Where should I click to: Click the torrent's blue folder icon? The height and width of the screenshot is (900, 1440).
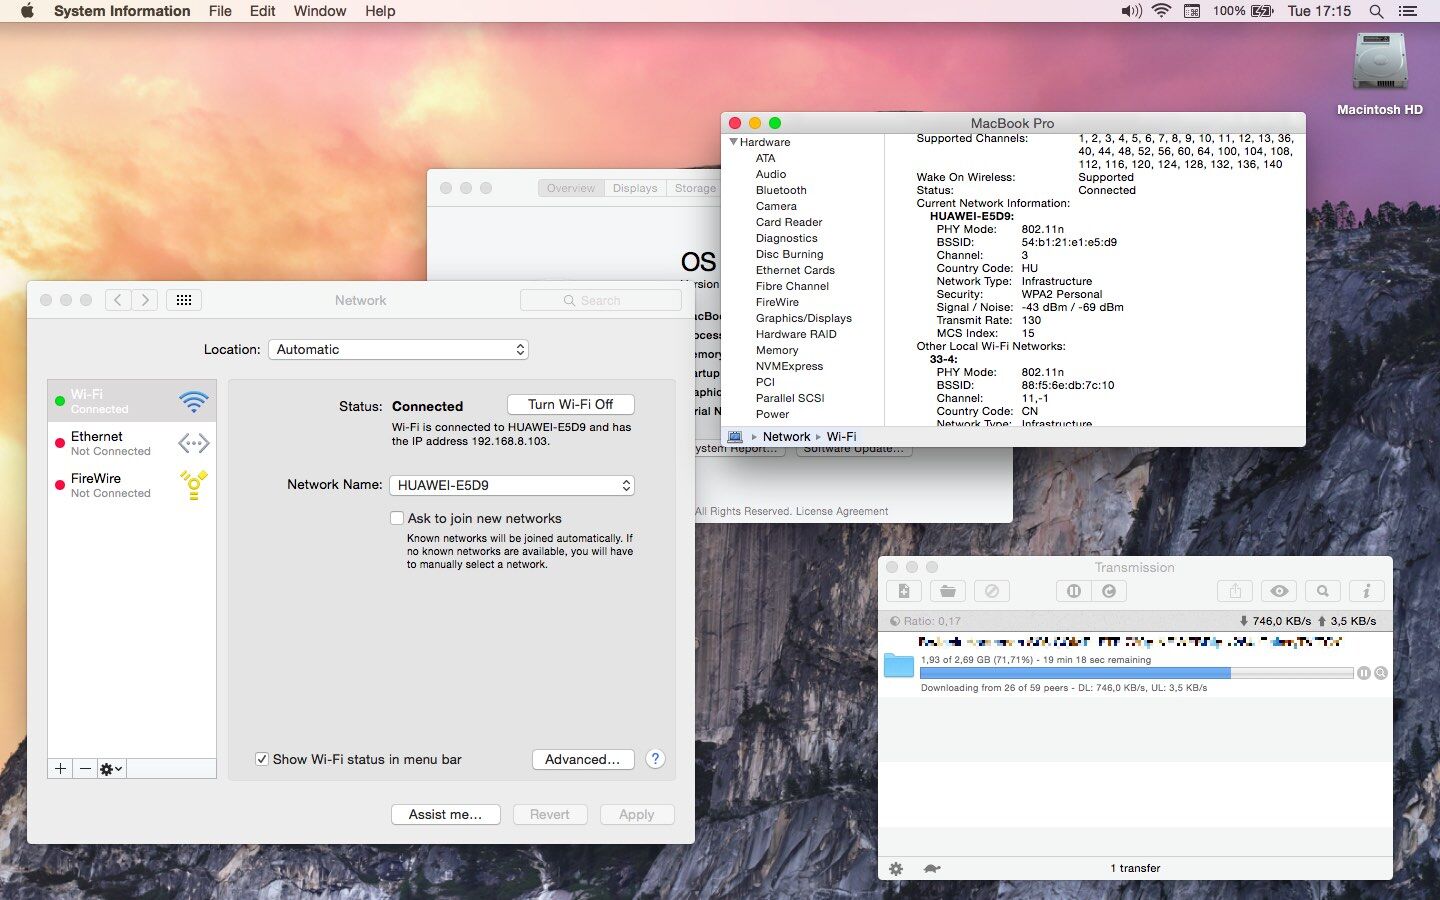[899, 665]
